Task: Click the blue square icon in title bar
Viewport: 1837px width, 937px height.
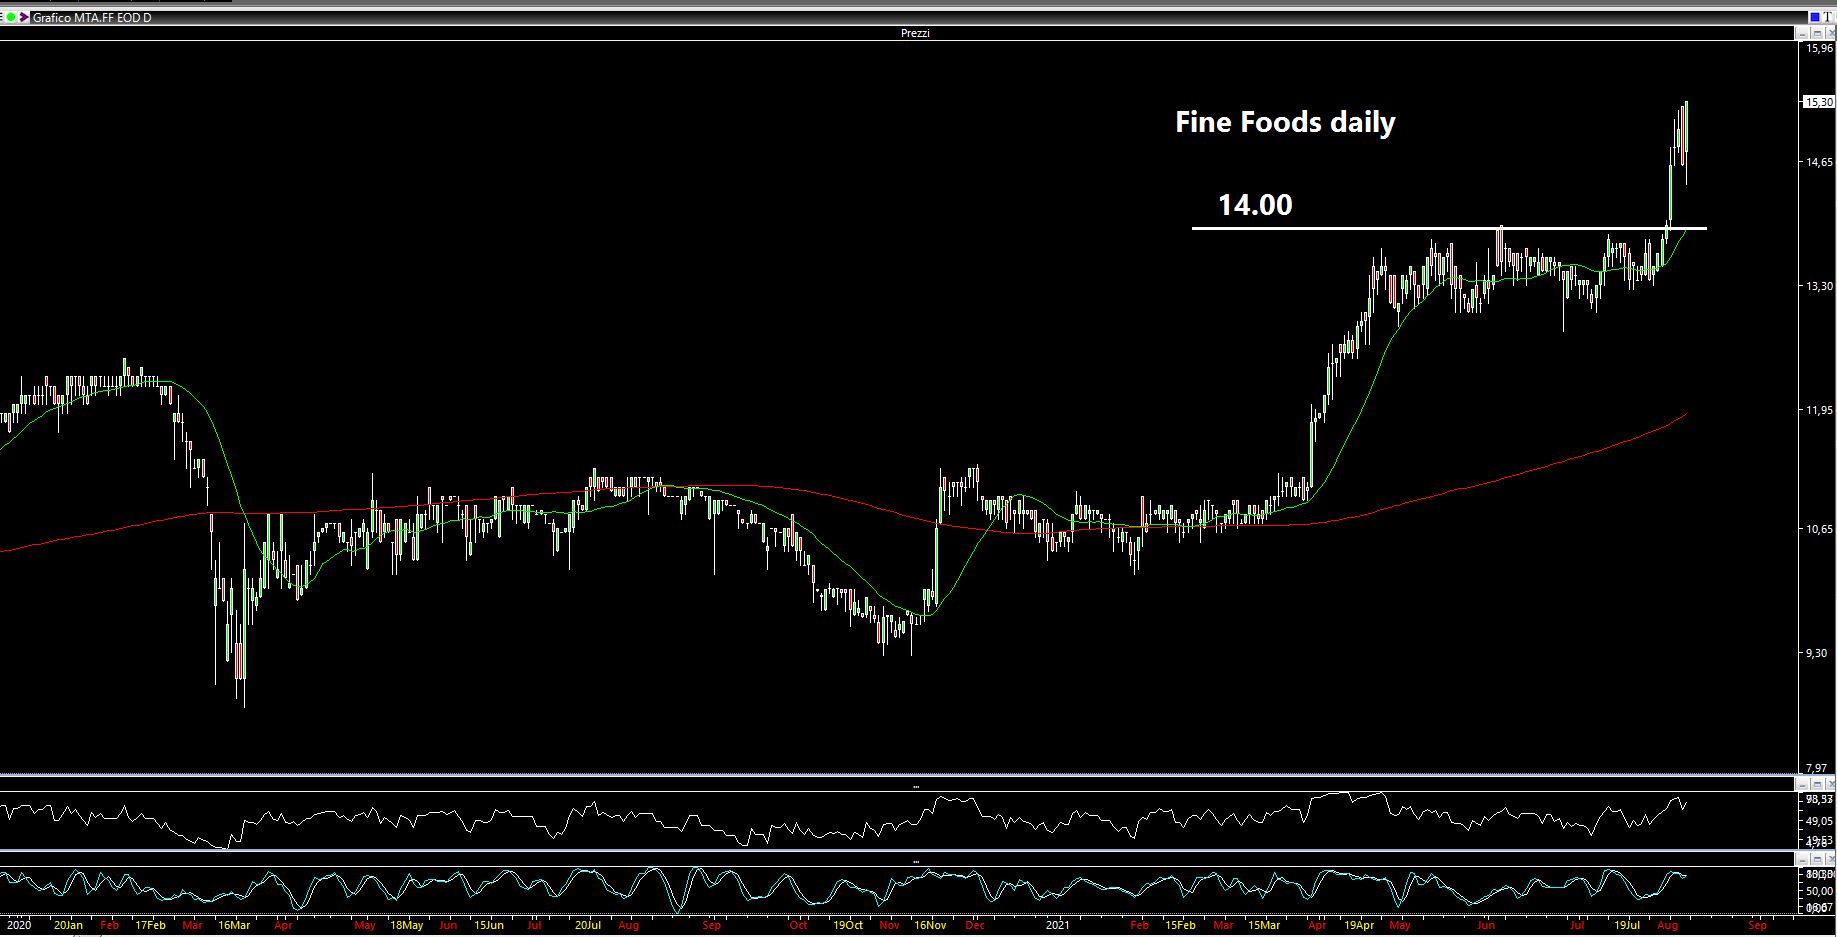Action: coord(1815,17)
